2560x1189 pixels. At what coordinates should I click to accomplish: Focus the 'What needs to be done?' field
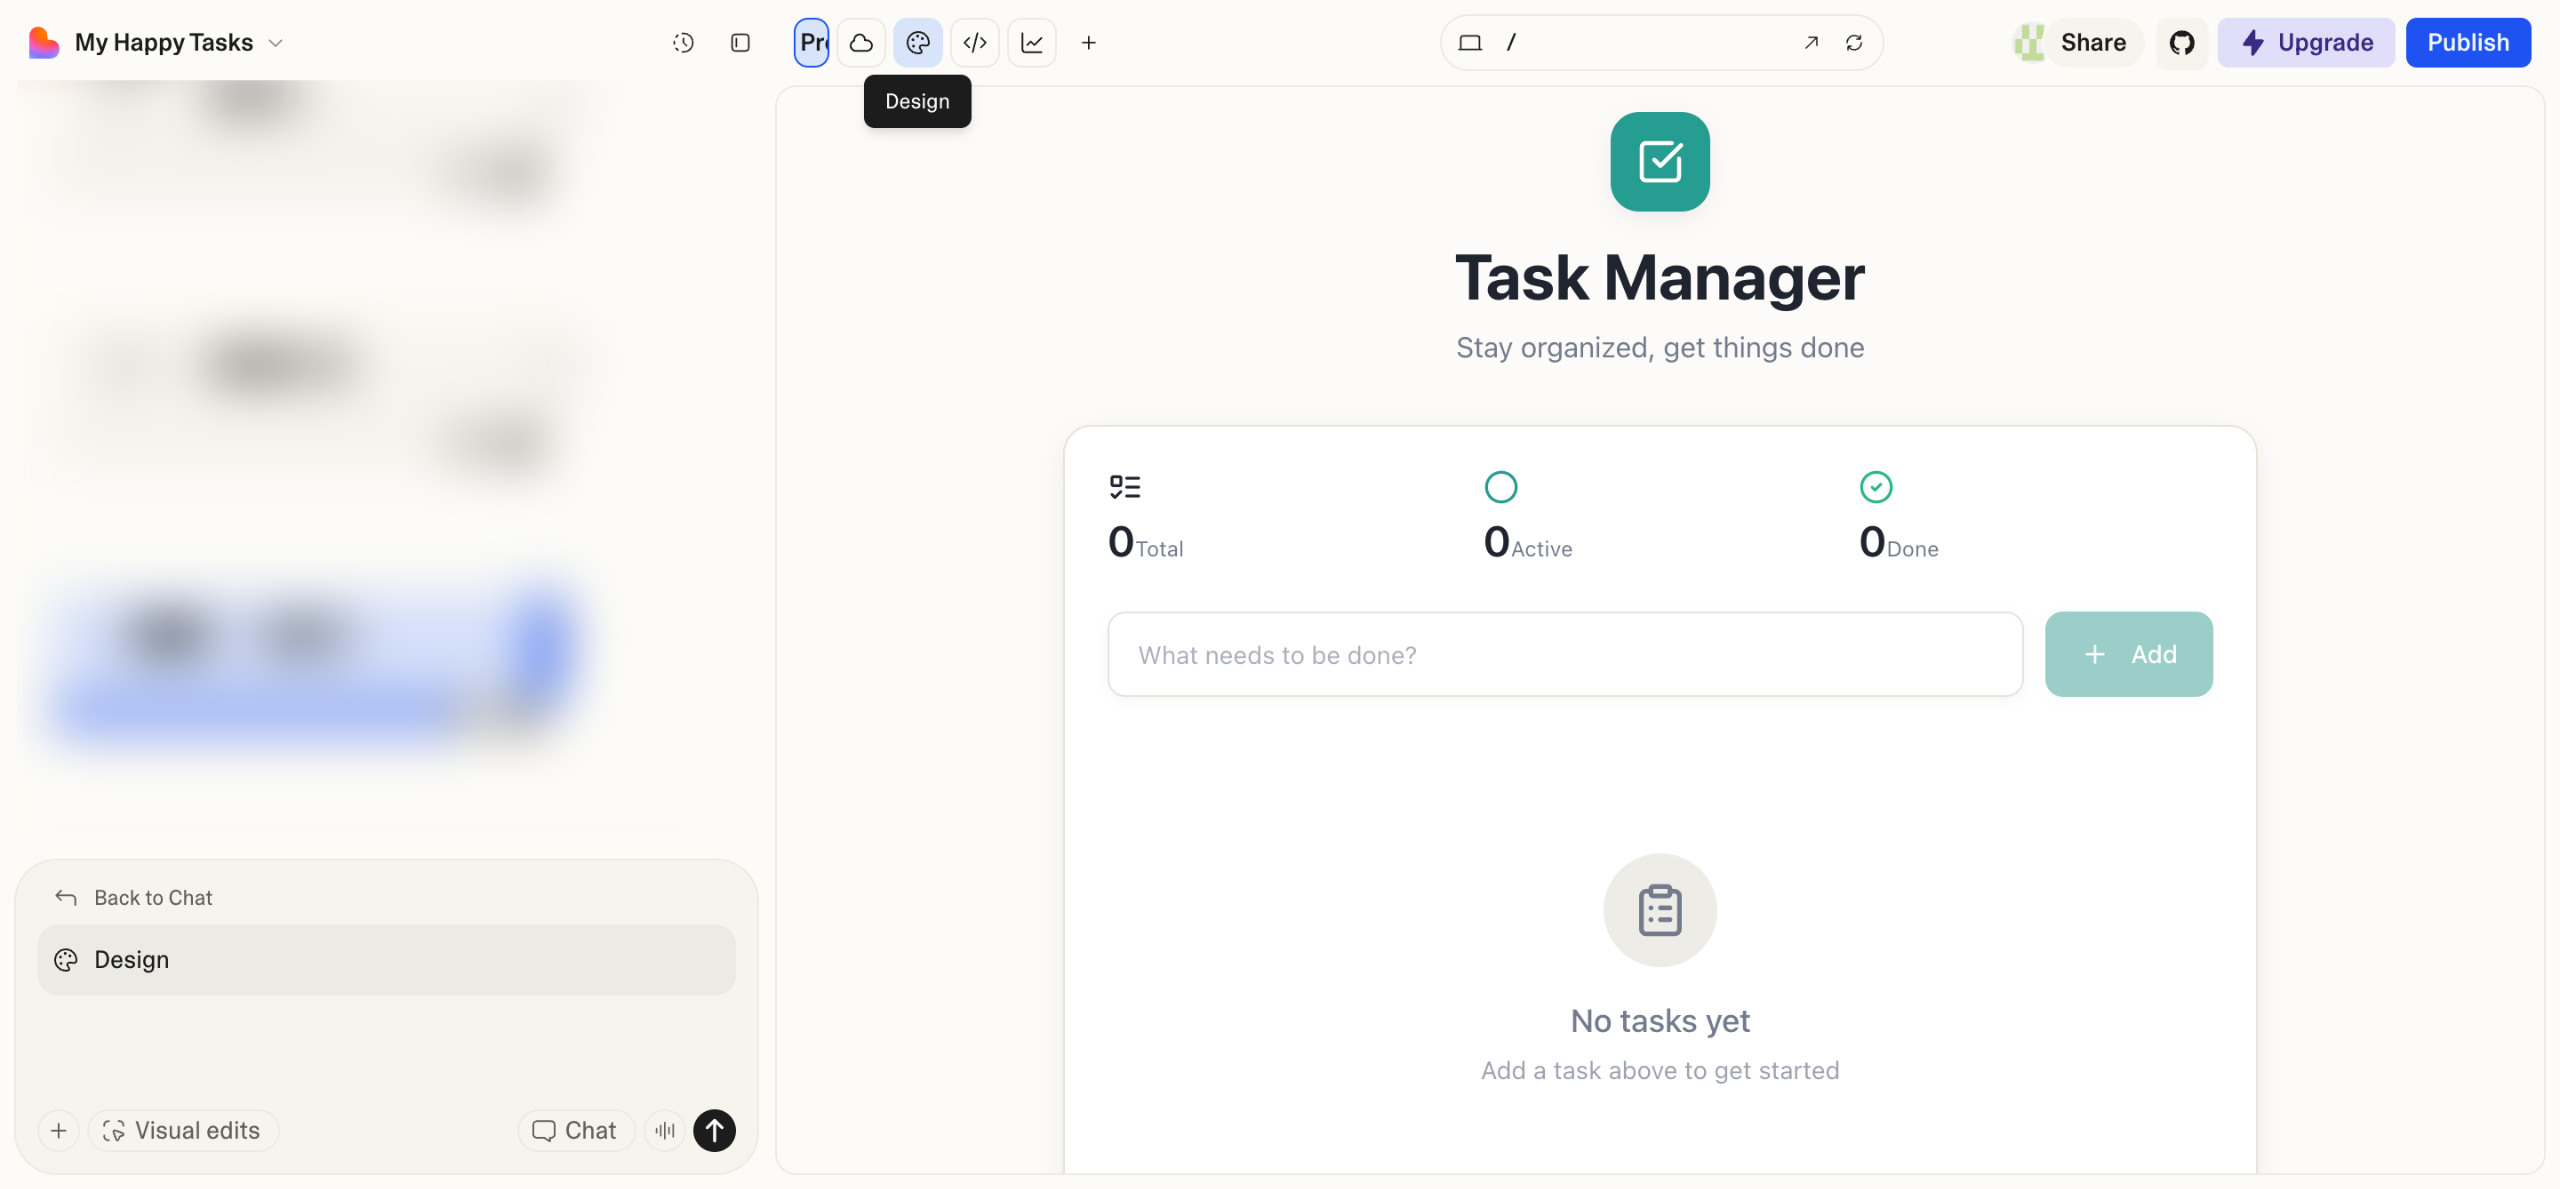(1564, 655)
